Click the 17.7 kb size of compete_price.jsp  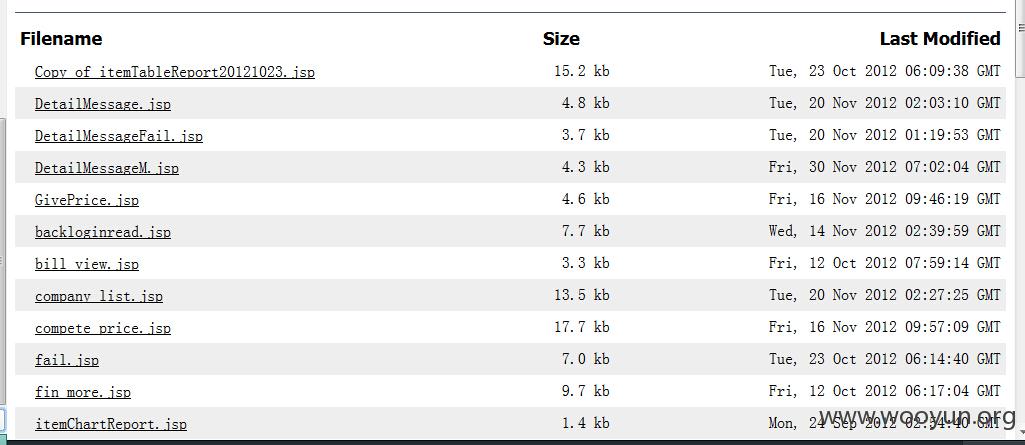point(582,327)
